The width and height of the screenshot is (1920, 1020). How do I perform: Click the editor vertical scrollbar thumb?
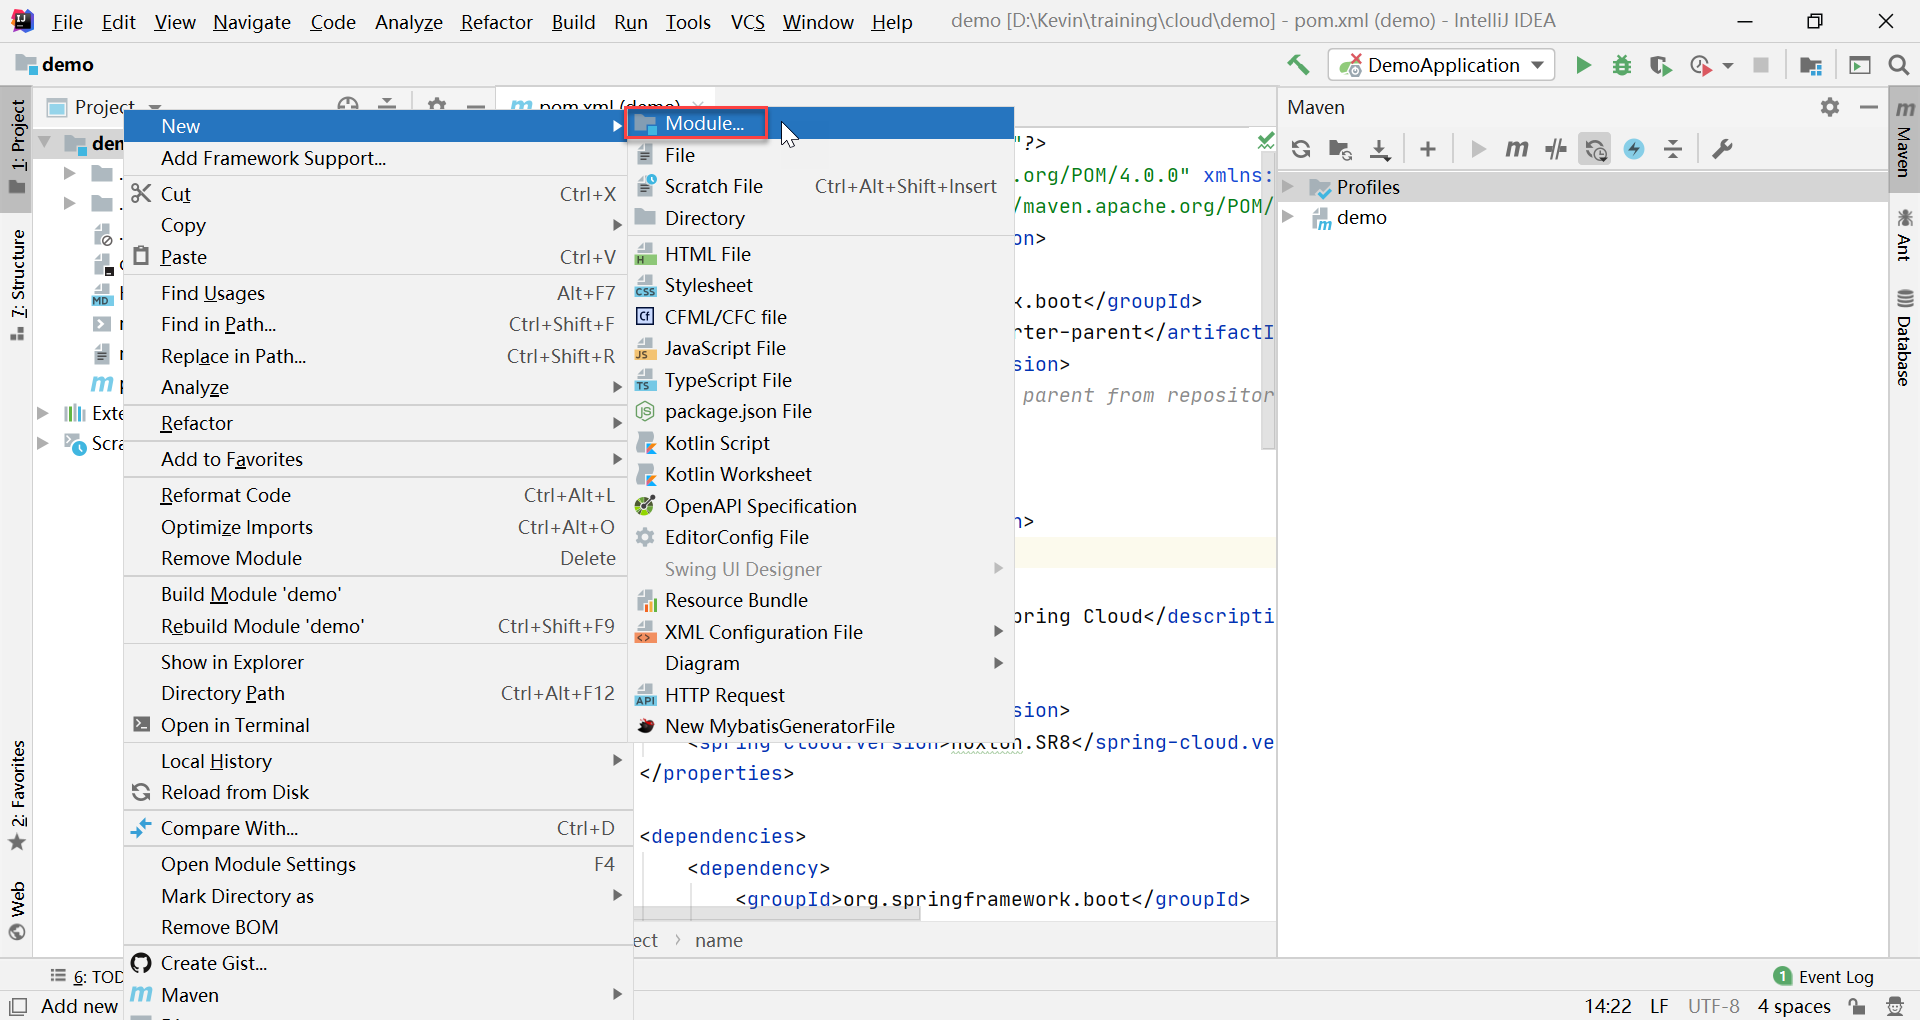(x=1268, y=300)
